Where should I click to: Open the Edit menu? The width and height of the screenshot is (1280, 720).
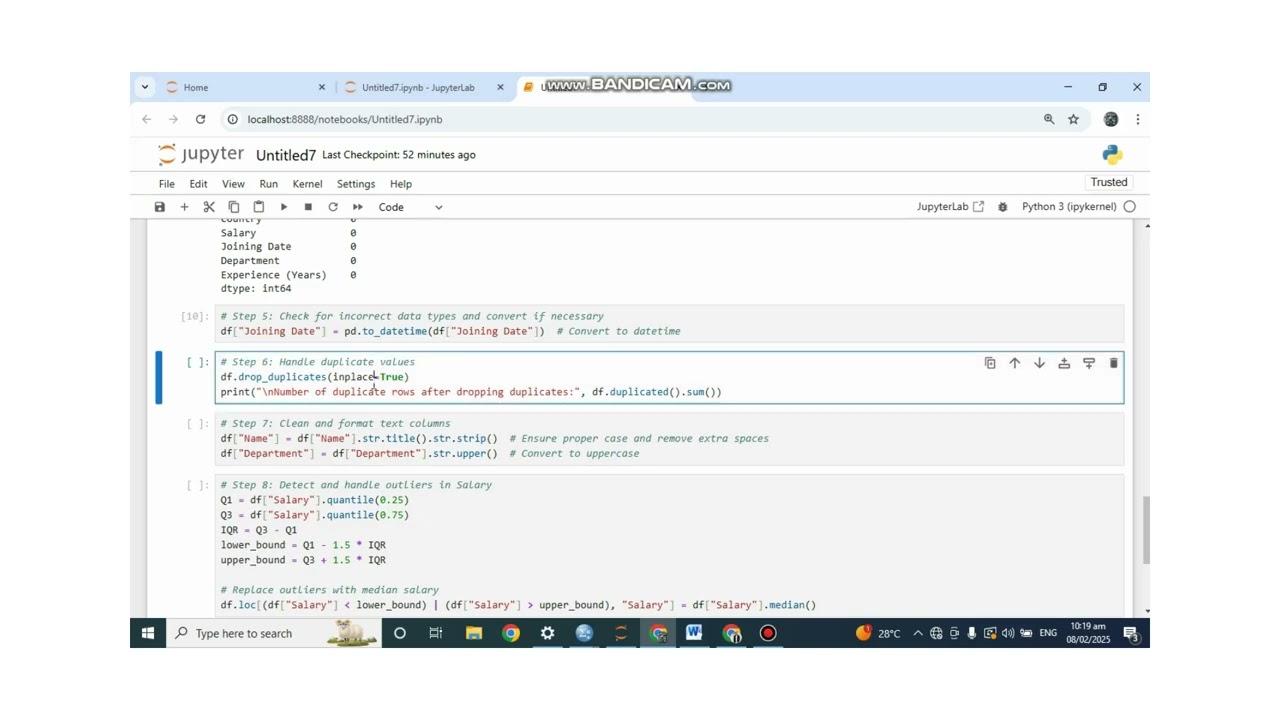(198, 184)
